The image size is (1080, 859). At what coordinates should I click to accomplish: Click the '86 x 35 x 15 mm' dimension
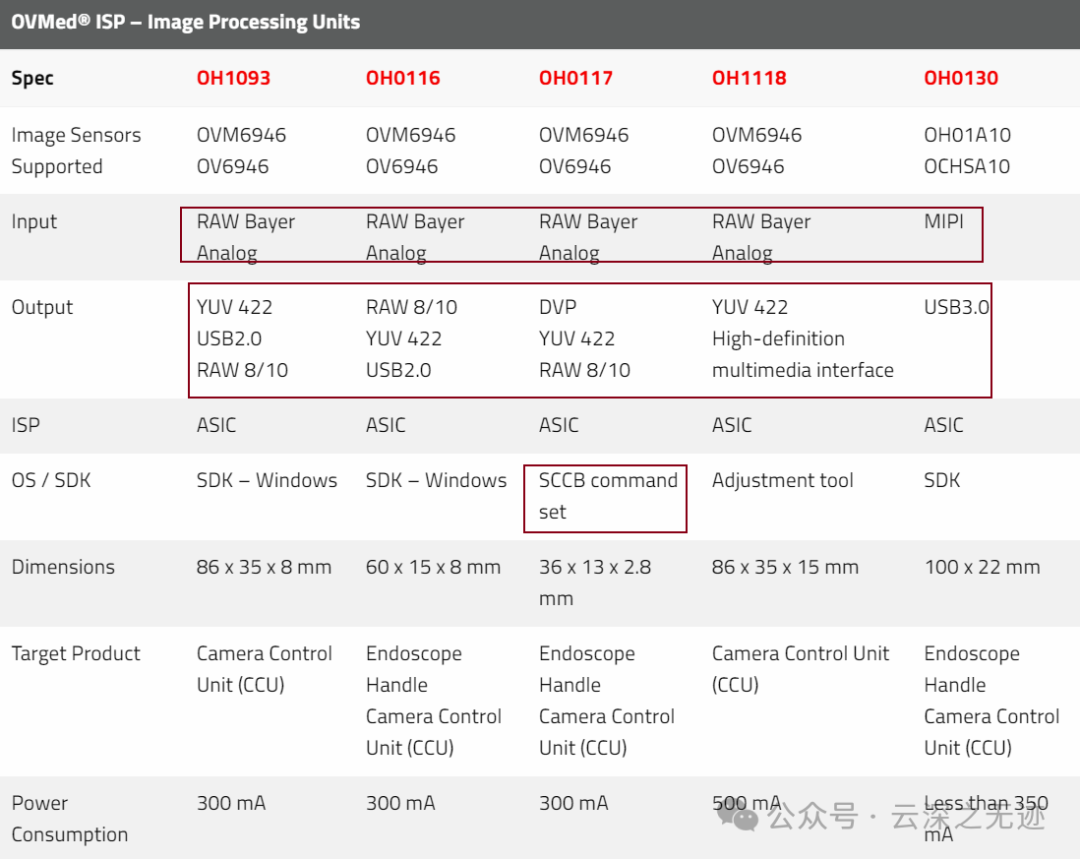tap(785, 567)
